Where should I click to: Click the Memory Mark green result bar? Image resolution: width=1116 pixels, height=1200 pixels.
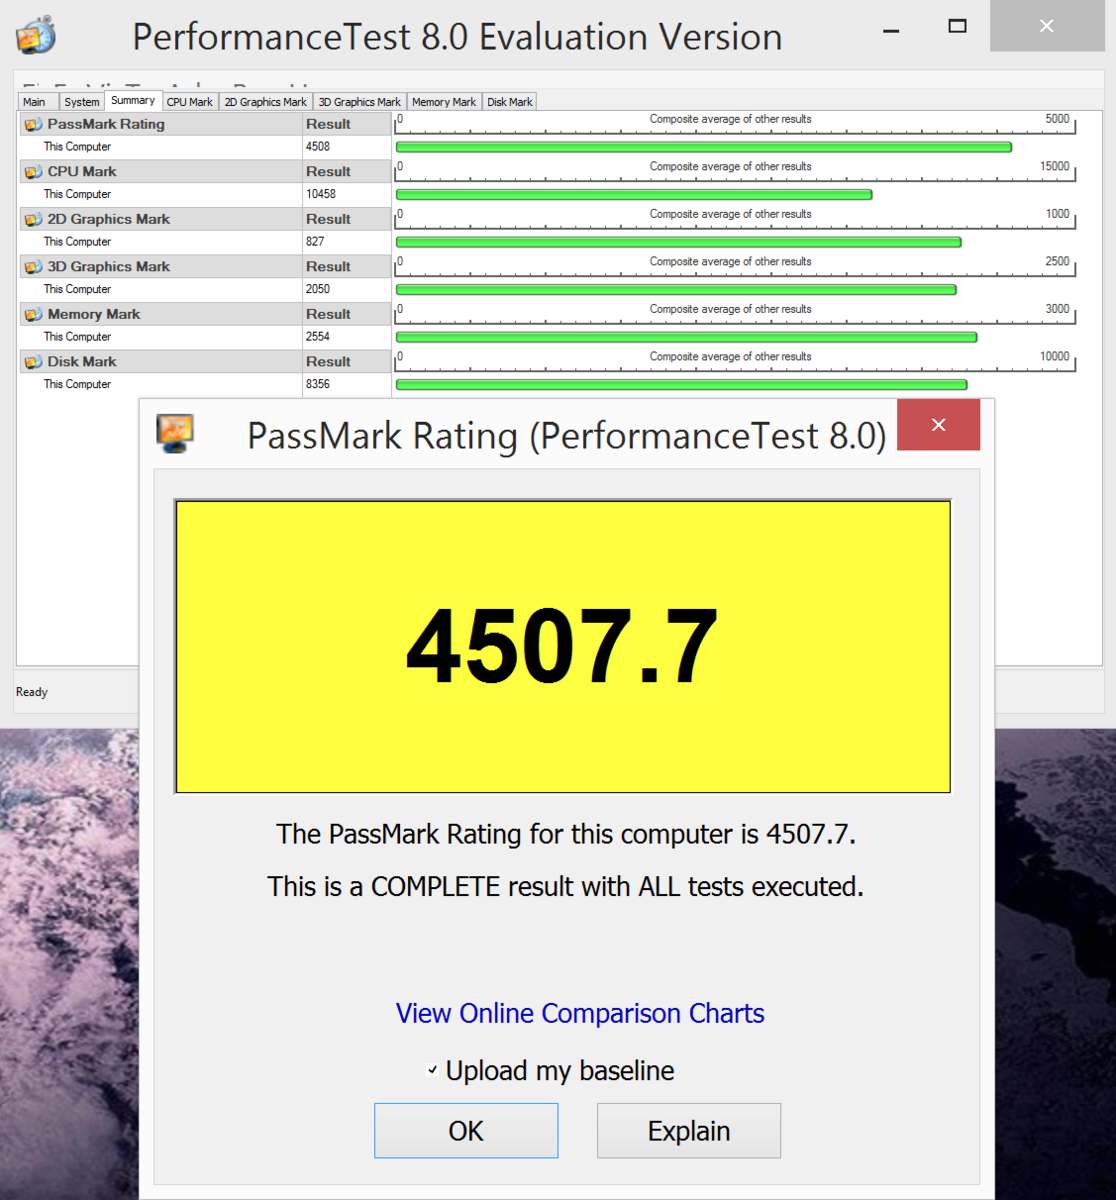(686, 337)
